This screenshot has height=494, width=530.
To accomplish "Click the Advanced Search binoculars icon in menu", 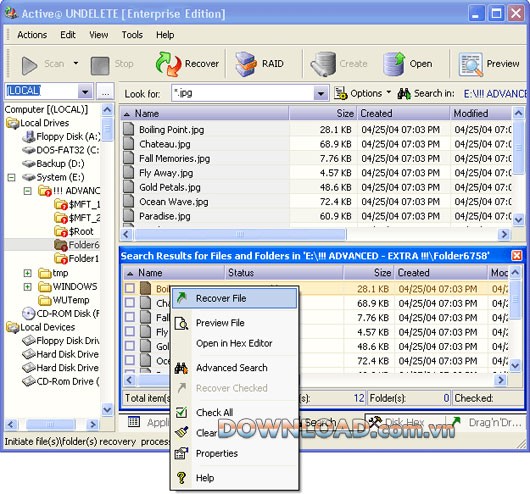I will pos(181,368).
